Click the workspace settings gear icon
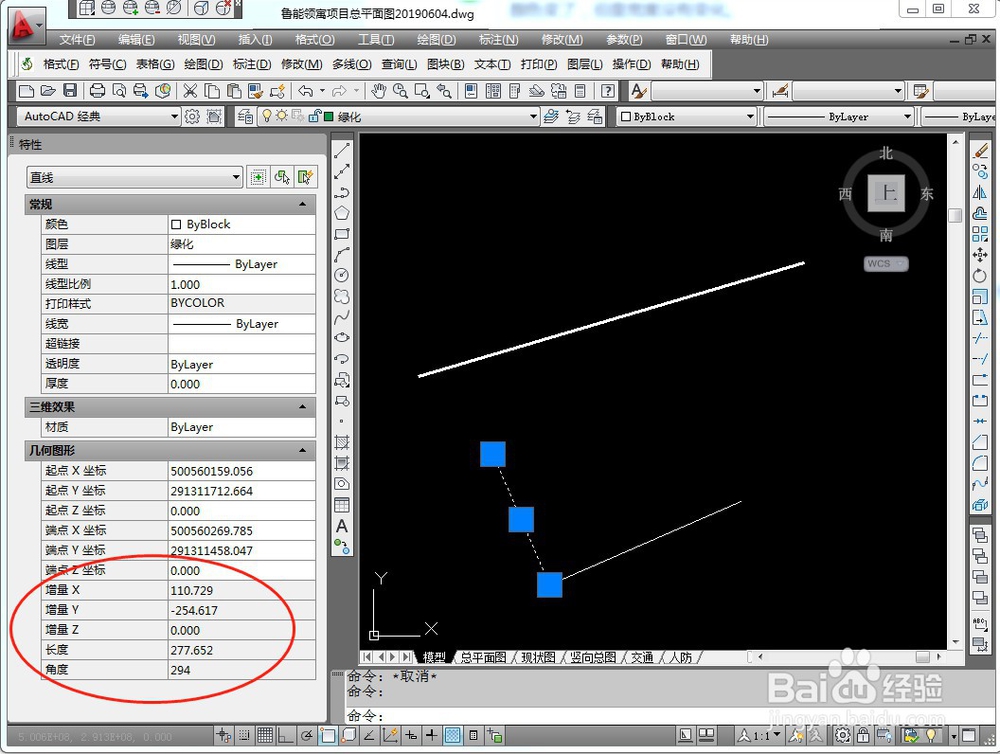The height and width of the screenshot is (754, 1000). pyautogui.click(x=192, y=117)
